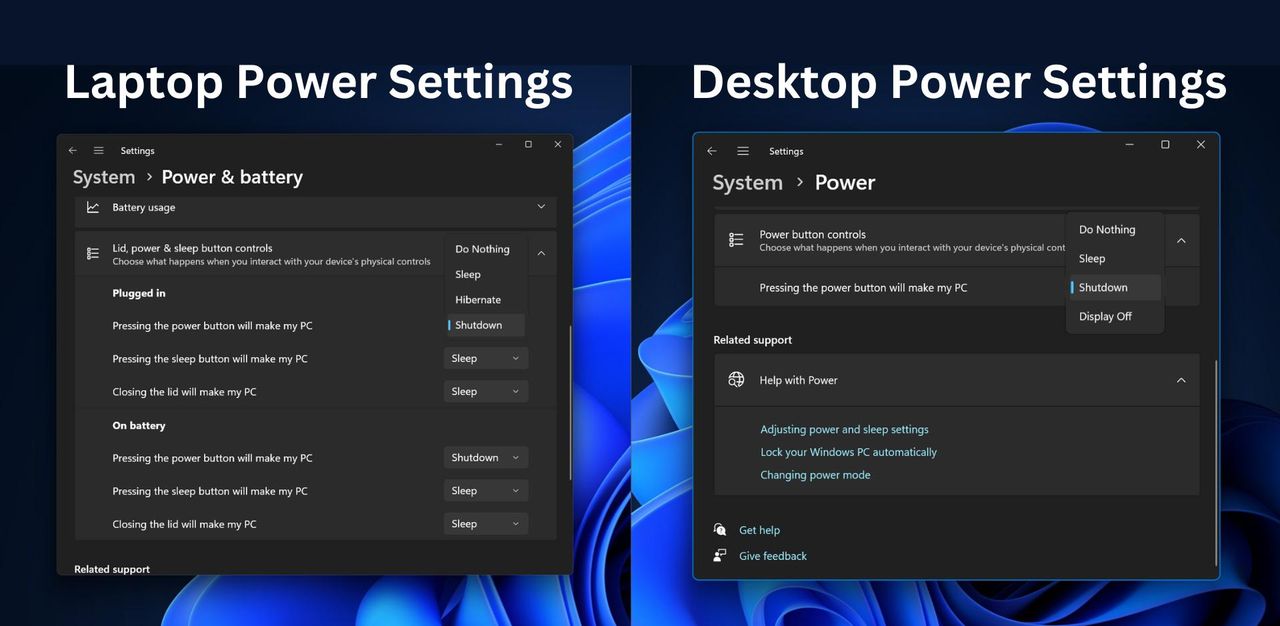The height and width of the screenshot is (626, 1280).
Task: Open on-battery closing lid action dropdown
Action: point(486,524)
